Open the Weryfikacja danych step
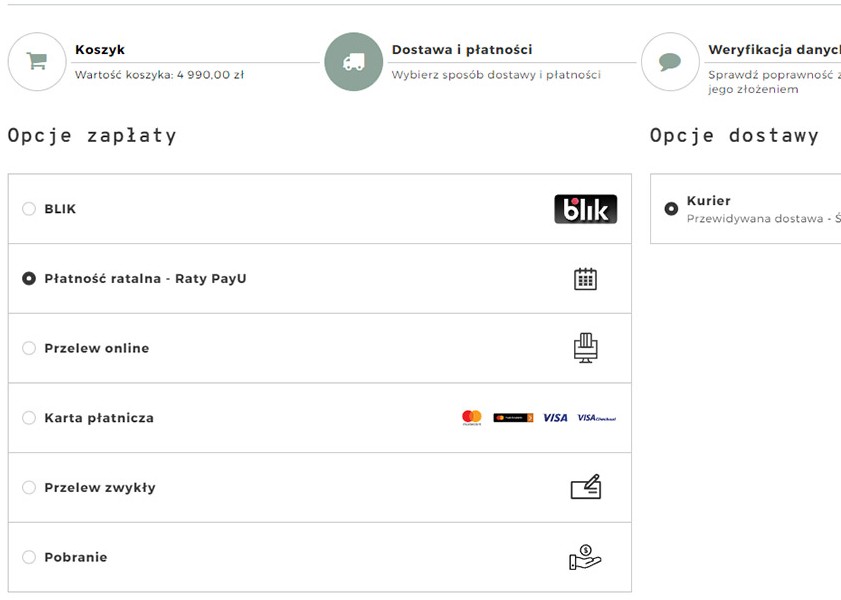841x600 pixels. (x=772, y=50)
